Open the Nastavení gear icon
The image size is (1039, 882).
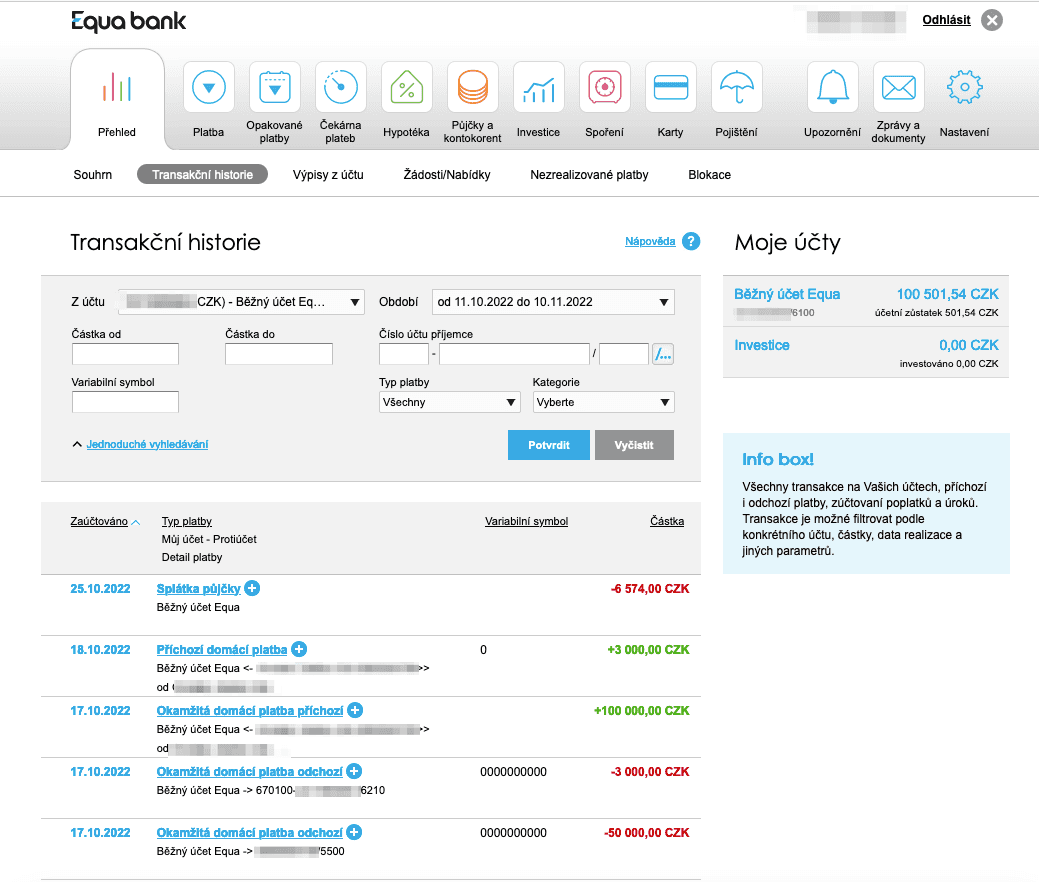(964, 87)
